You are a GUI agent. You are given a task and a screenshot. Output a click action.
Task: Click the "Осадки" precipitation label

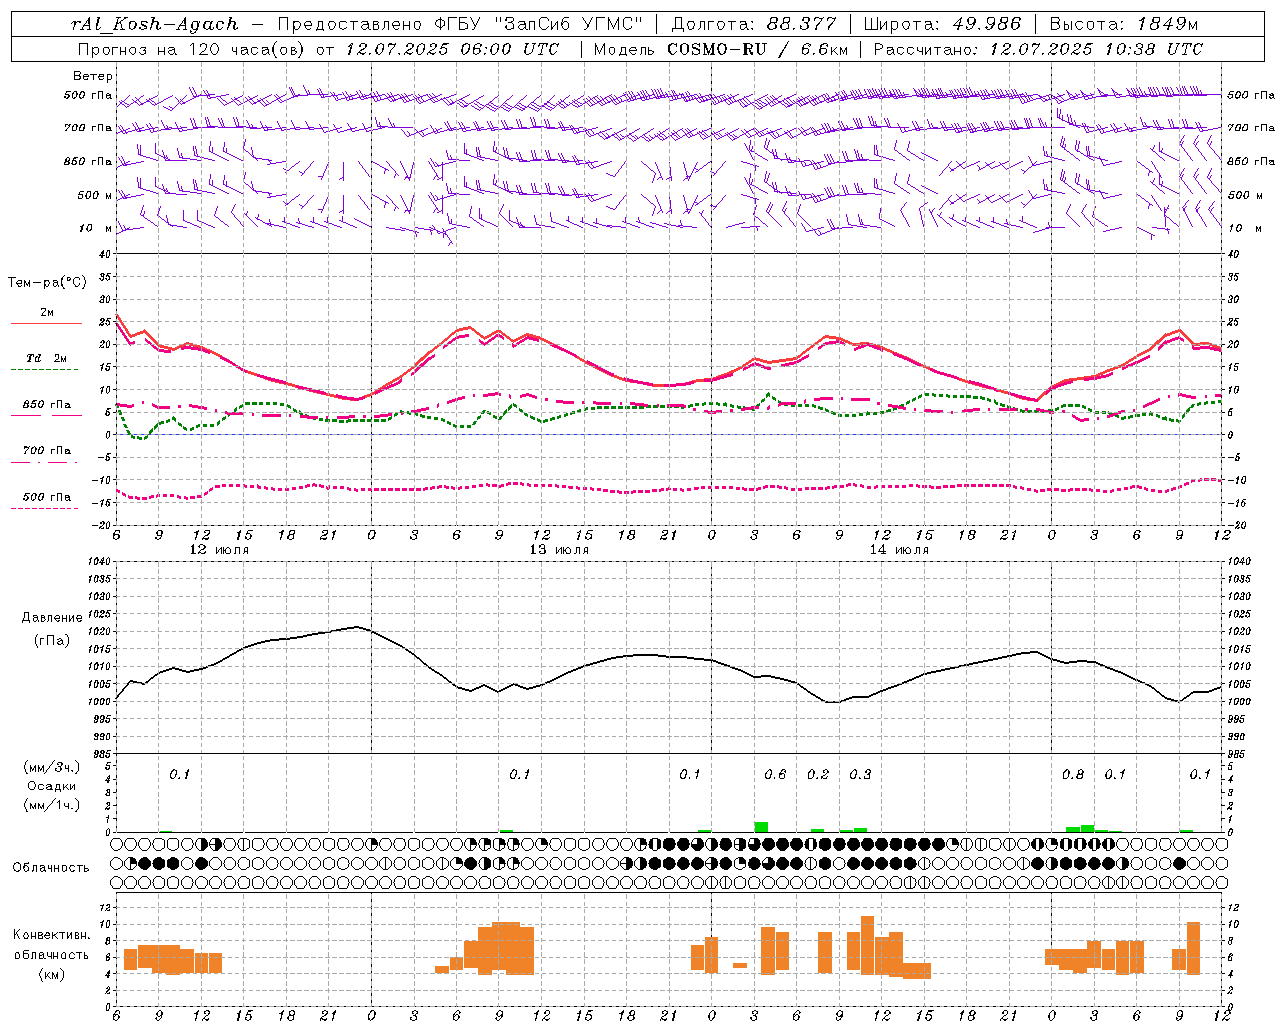pyautogui.click(x=52, y=787)
